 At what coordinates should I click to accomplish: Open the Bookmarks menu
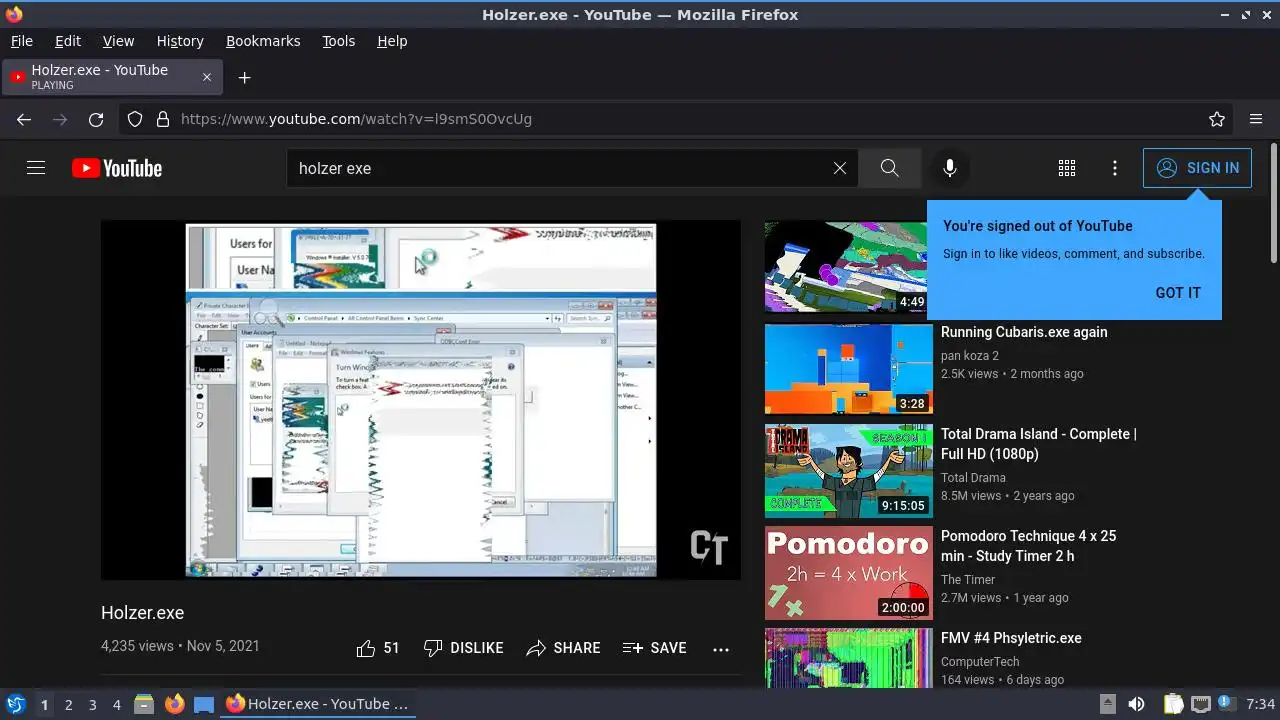point(263,41)
